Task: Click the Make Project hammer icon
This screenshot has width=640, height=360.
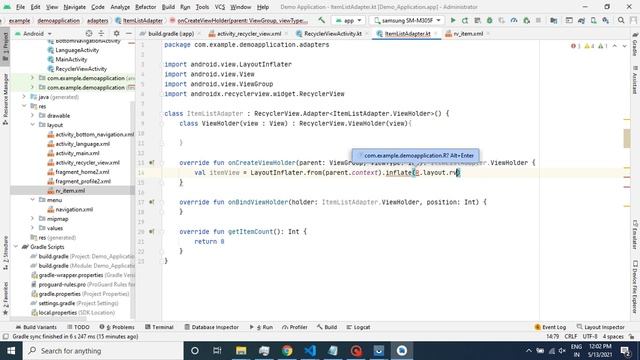Action: pyautogui.click(x=322, y=20)
